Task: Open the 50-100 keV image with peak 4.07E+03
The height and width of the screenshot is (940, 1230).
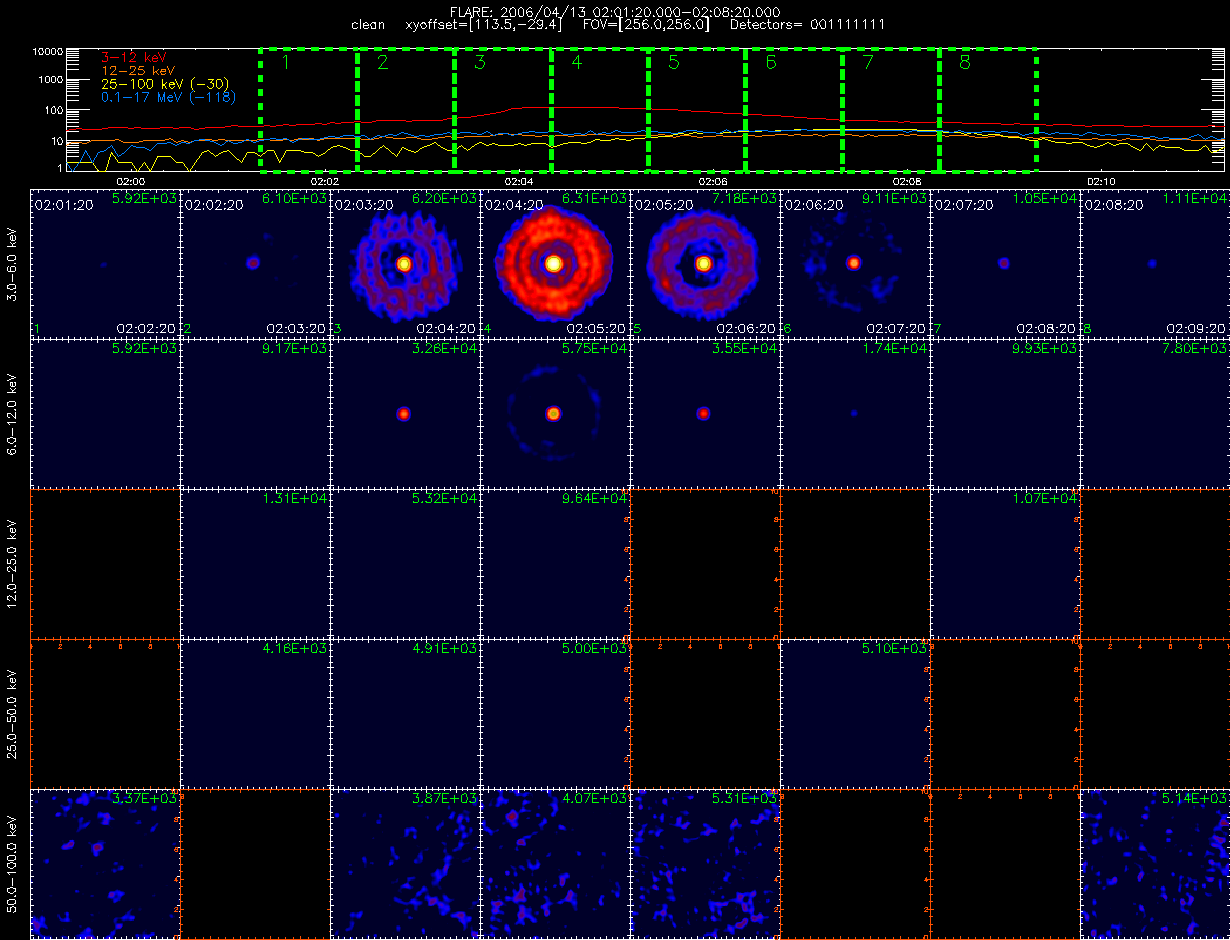Action: coord(555,863)
